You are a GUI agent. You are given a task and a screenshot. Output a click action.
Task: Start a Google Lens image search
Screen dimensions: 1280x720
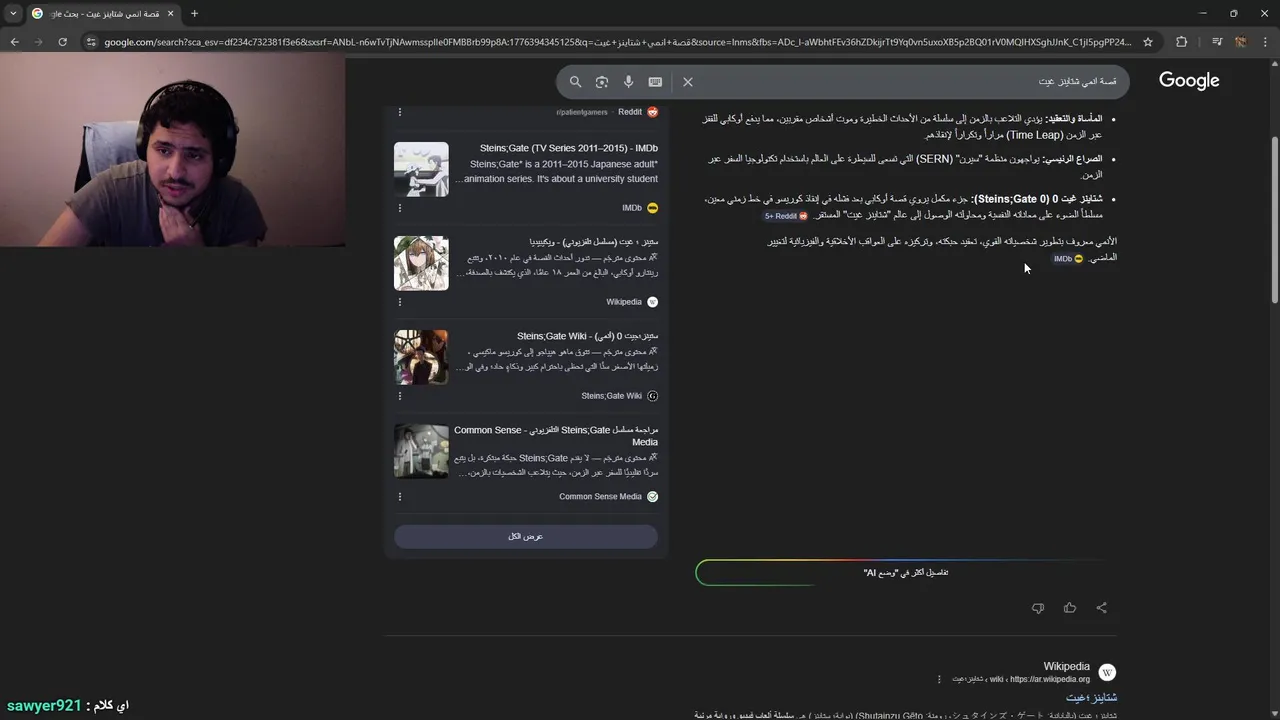click(x=602, y=82)
